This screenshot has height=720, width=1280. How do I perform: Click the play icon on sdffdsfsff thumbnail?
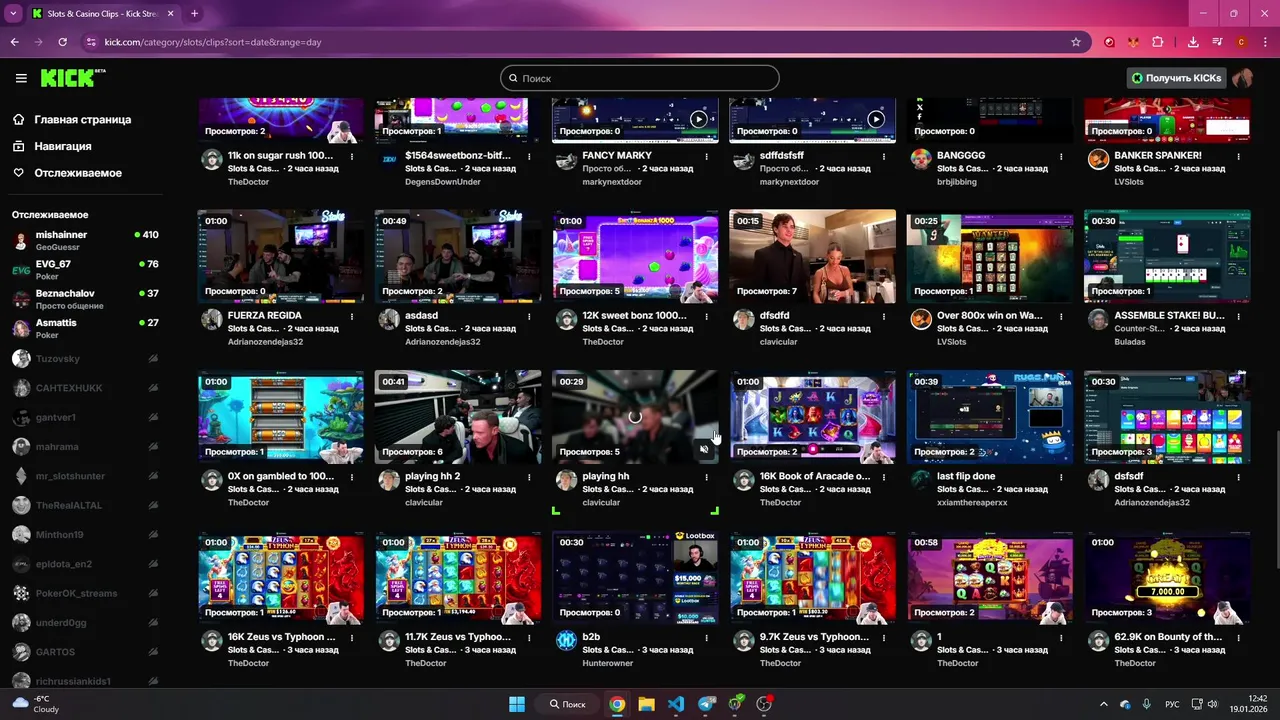tap(875, 119)
